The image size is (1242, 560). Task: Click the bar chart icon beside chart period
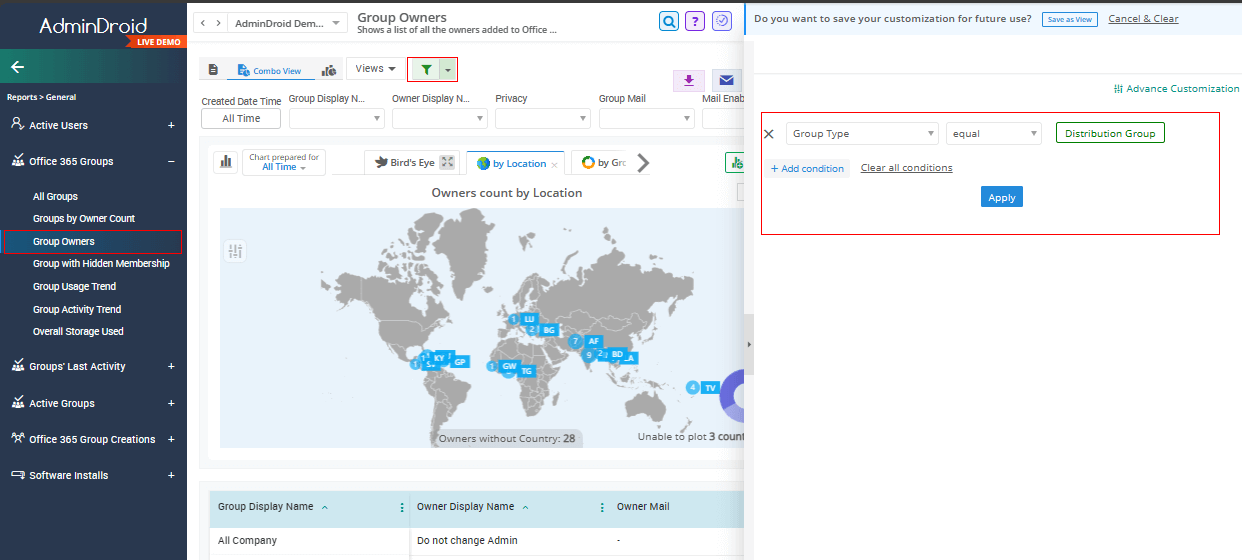(x=226, y=162)
